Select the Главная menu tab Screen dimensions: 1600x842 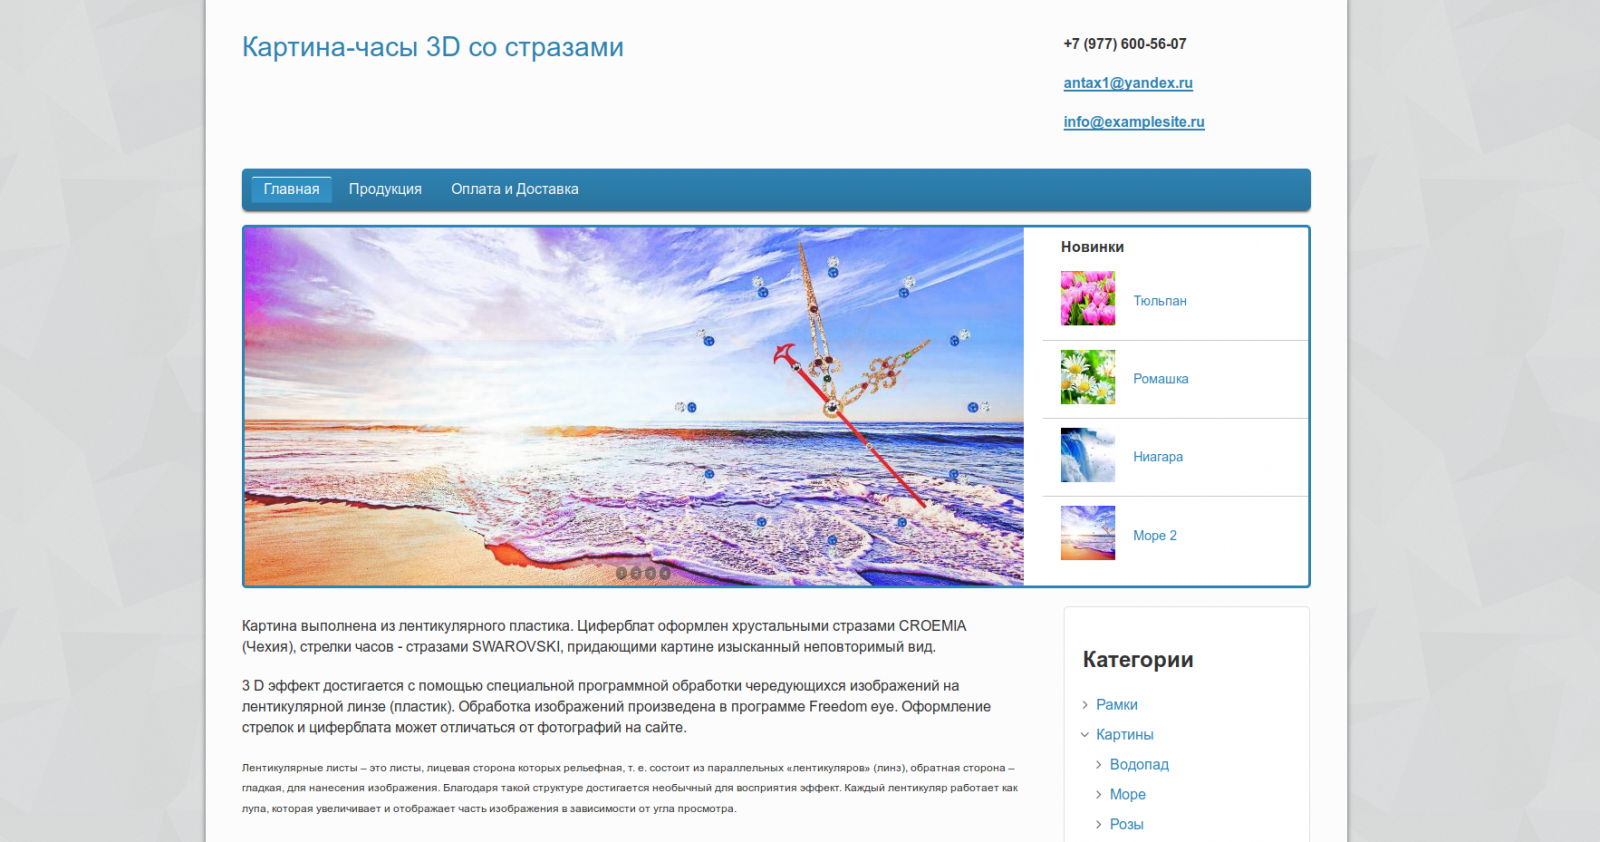pyautogui.click(x=291, y=189)
